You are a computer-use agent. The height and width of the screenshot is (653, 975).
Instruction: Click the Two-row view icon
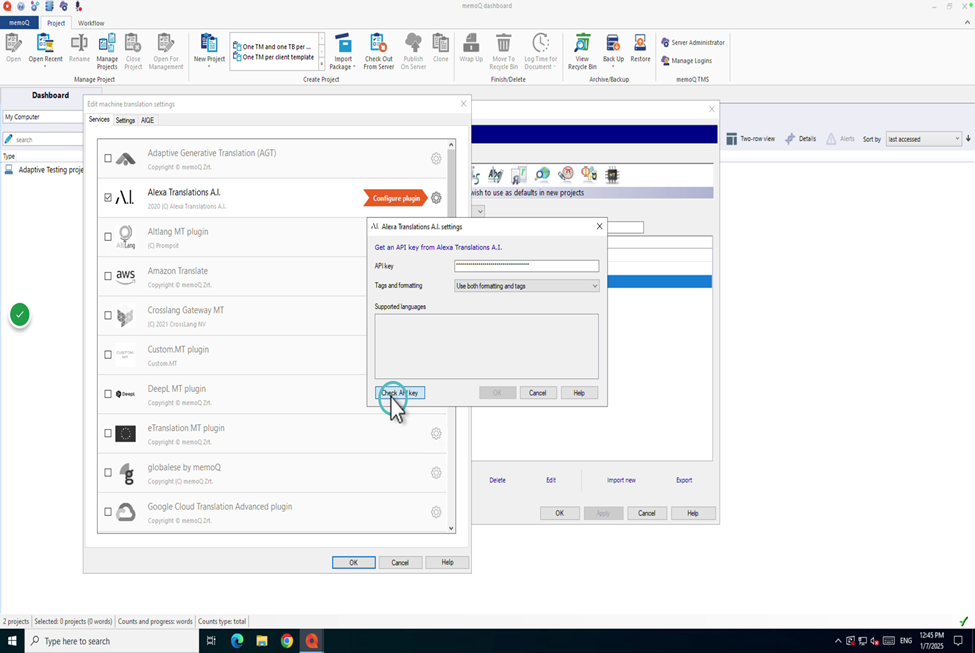point(732,139)
